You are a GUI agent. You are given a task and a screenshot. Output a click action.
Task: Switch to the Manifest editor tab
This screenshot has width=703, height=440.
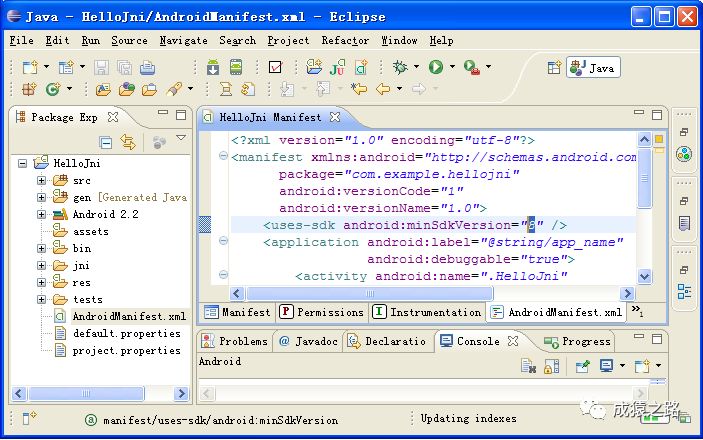click(237, 312)
